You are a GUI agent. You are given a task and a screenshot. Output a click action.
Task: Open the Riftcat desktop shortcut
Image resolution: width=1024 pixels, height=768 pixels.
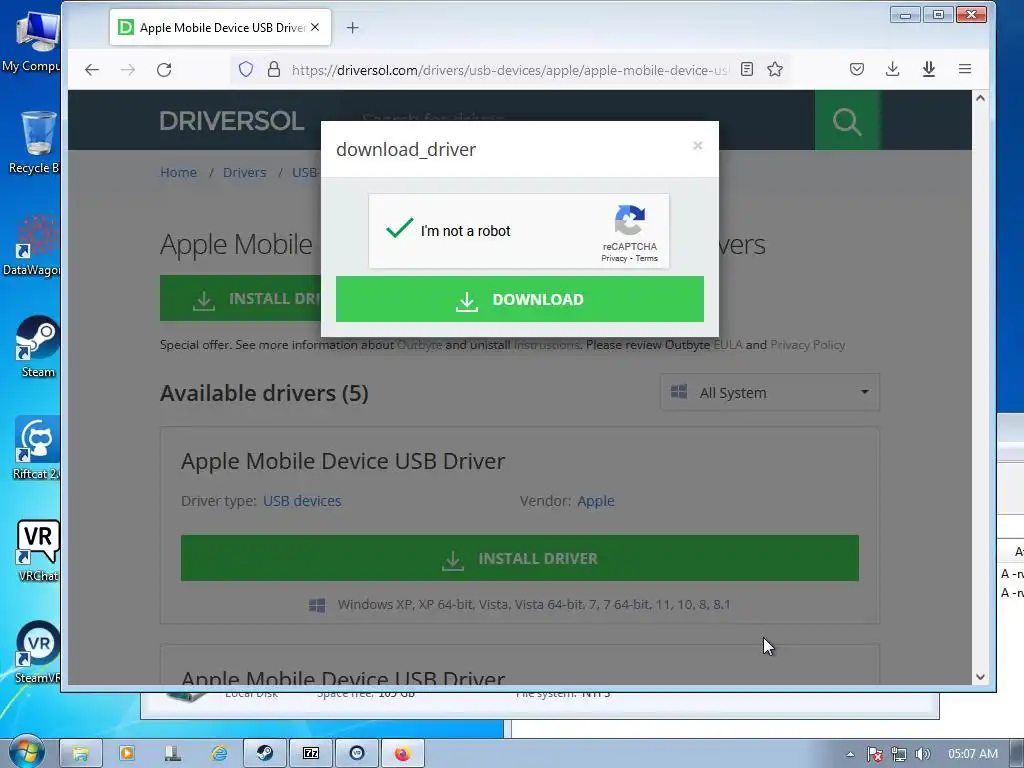[x=37, y=449]
